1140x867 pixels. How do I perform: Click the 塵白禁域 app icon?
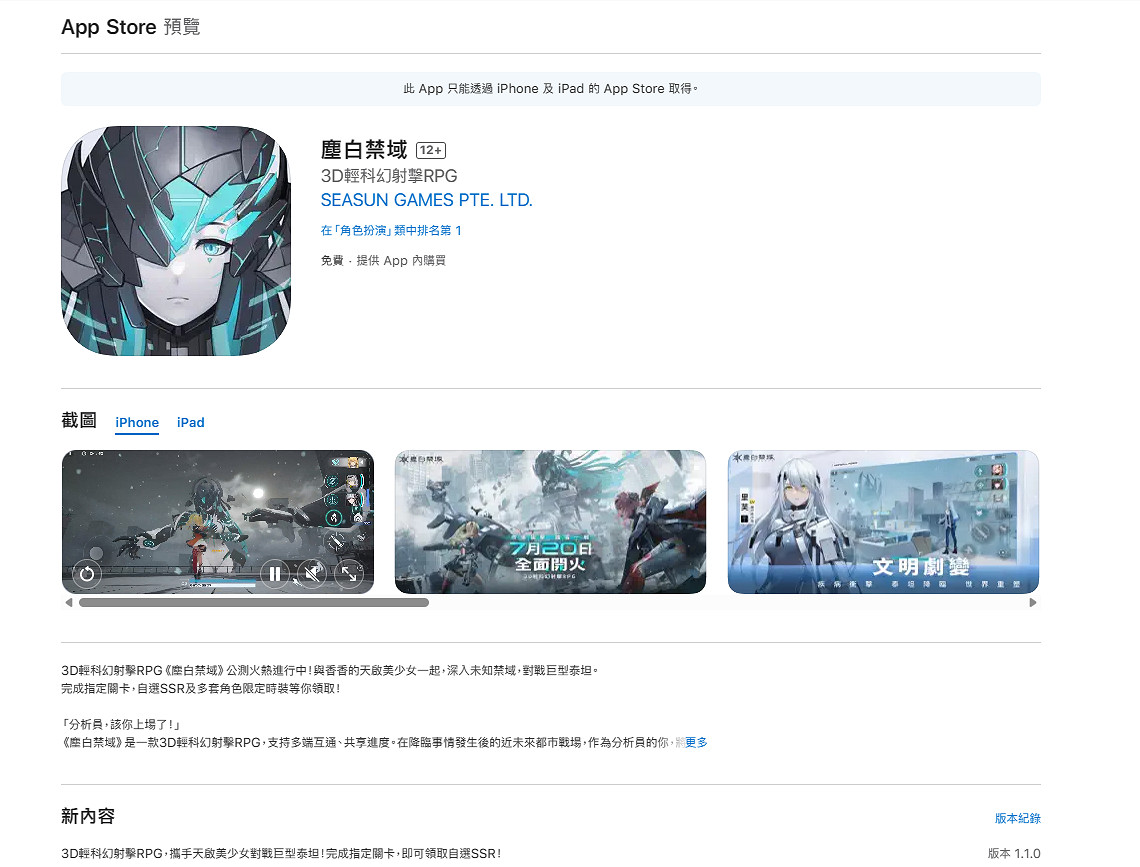point(175,241)
